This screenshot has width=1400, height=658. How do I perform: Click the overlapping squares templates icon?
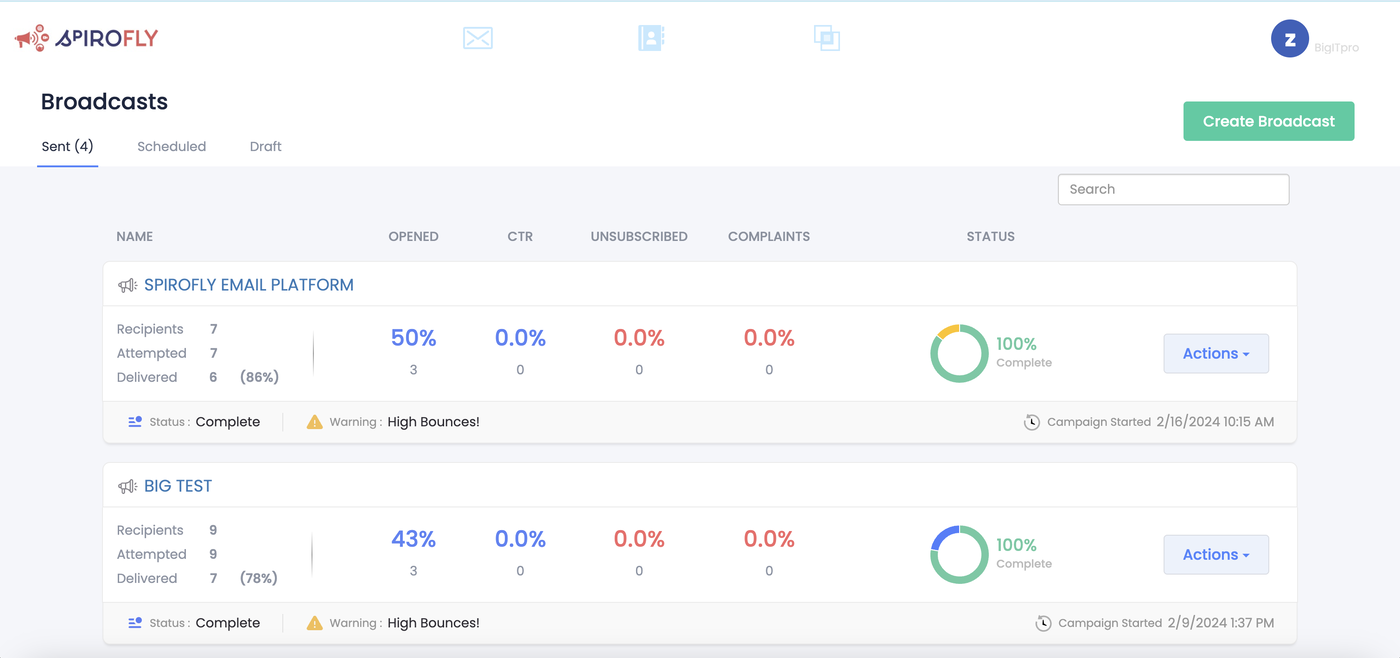tap(826, 39)
